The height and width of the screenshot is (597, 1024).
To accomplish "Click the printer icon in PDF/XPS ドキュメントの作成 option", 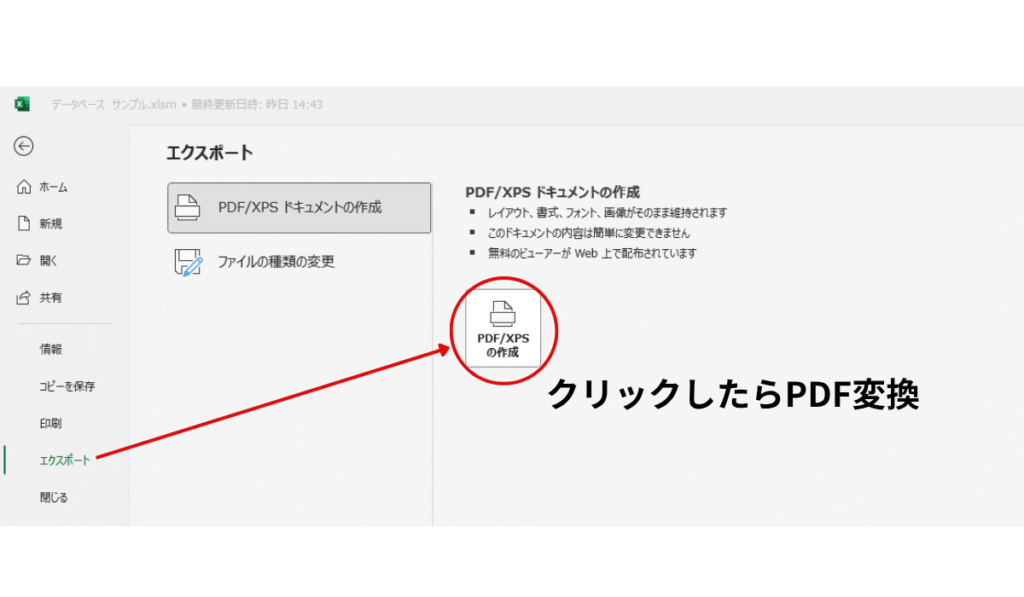I will click(x=188, y=208).
